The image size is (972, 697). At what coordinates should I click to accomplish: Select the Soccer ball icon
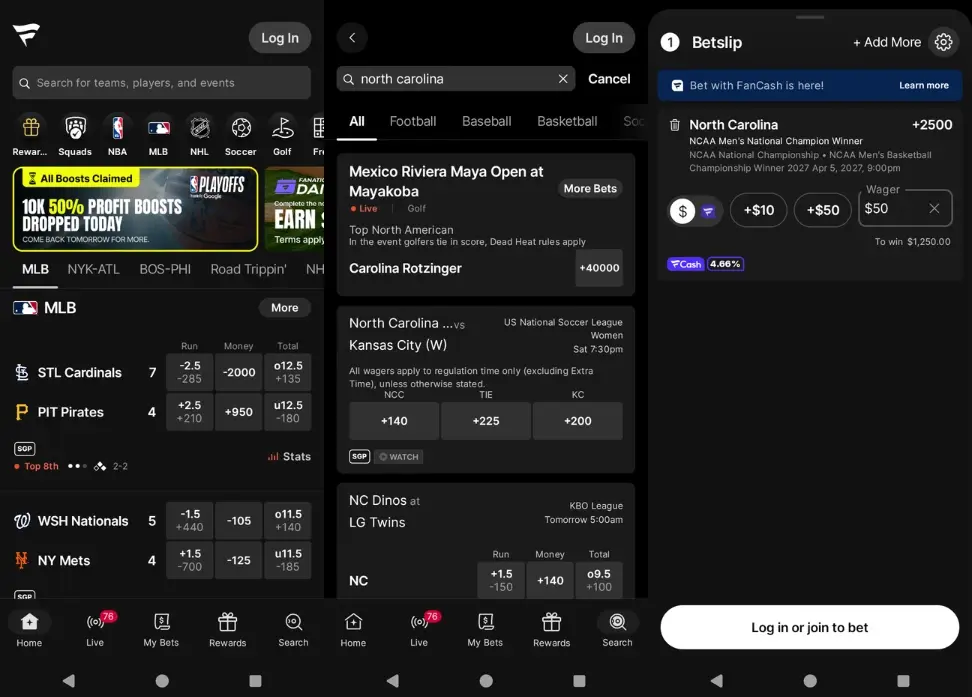pos(241,128)
